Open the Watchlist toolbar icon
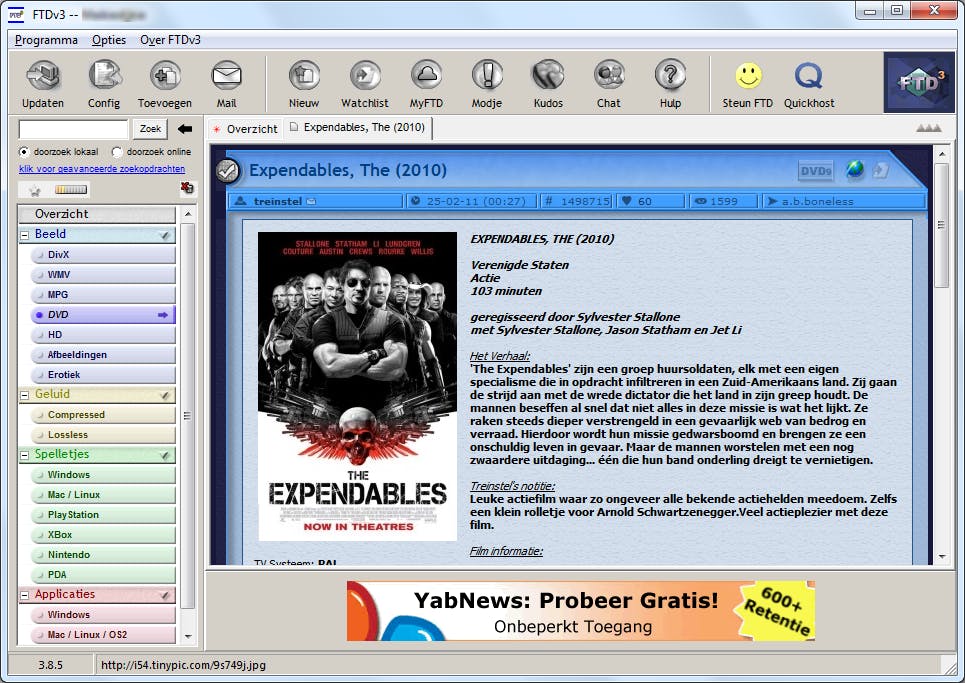This screenshot has width=965, height=683. tap(365, 76)
